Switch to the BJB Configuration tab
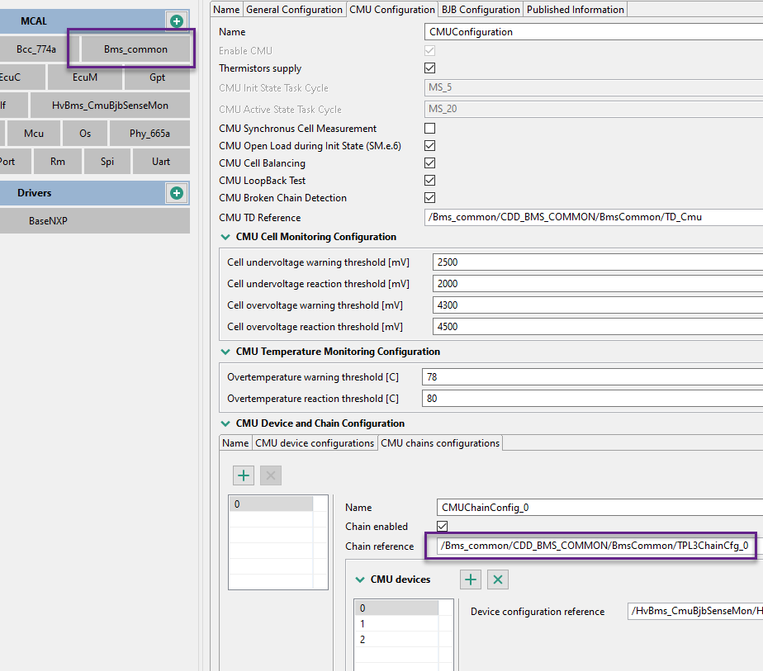Screen dimensions: 763x671 pyautogui.click(x=480, y=9)
